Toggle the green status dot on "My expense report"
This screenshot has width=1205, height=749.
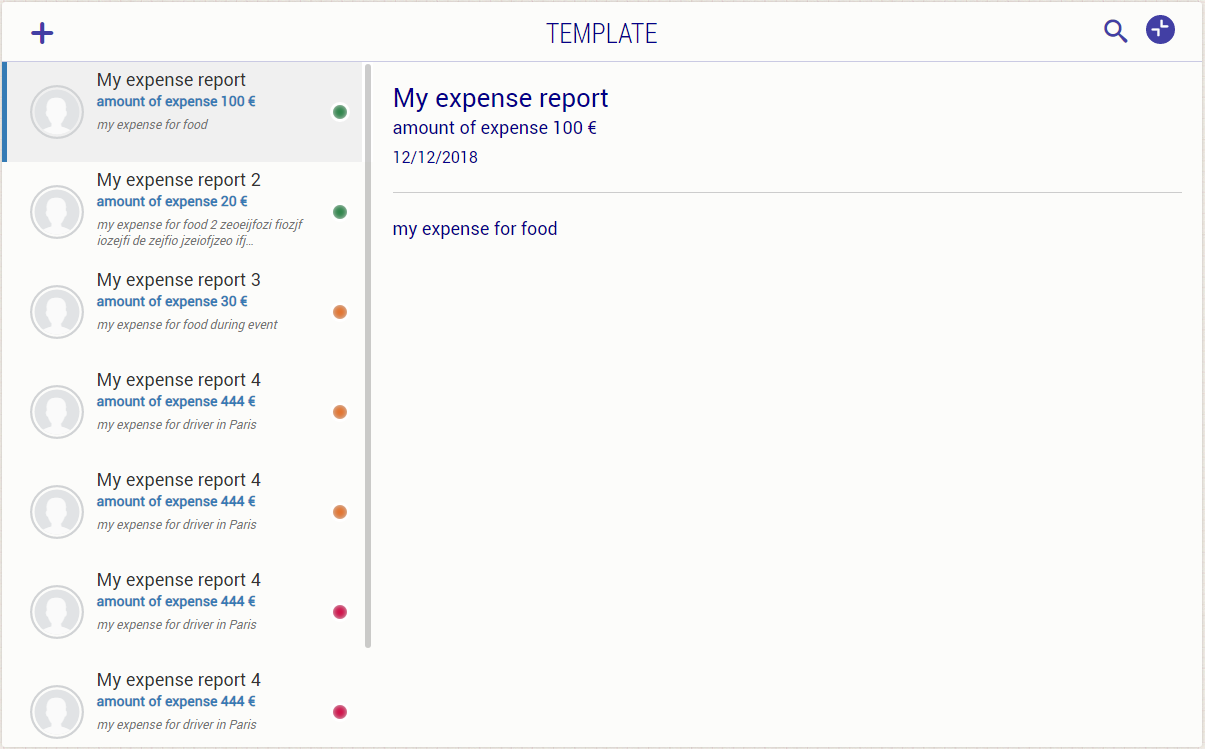[x=340, y=111]
